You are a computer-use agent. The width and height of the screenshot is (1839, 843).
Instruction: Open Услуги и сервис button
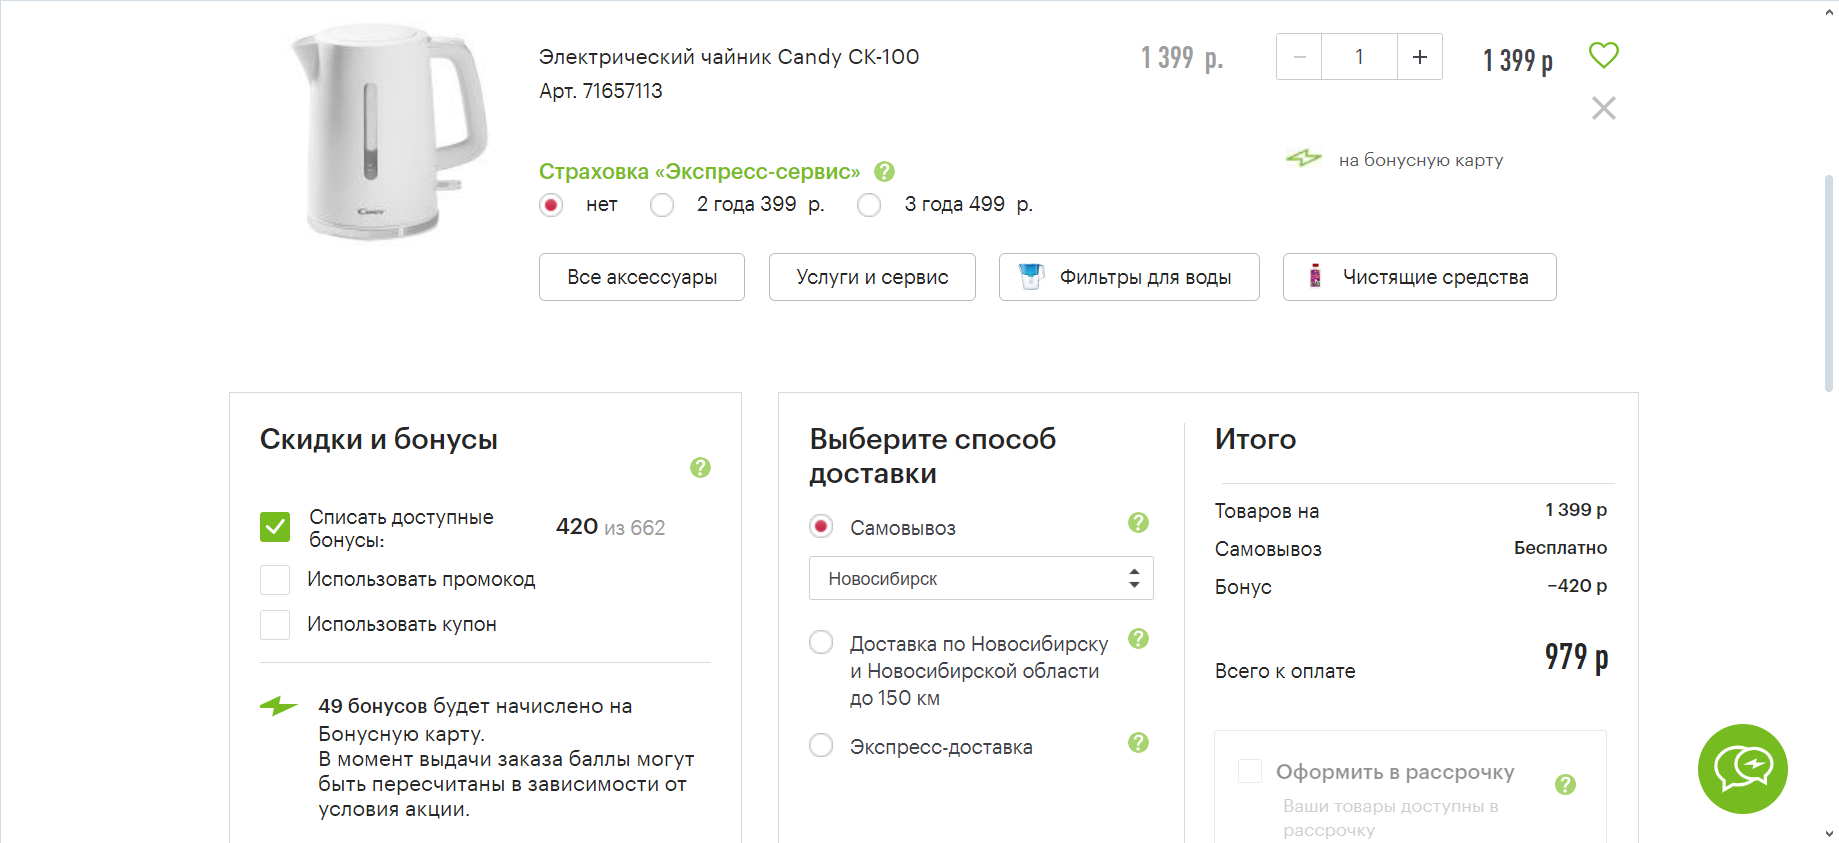[872, 277]
